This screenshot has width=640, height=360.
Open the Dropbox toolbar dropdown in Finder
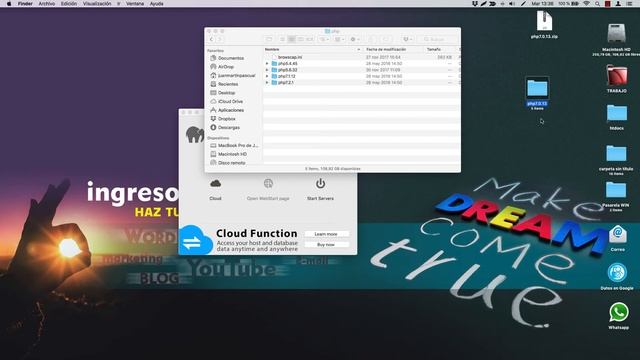(407, 39)
